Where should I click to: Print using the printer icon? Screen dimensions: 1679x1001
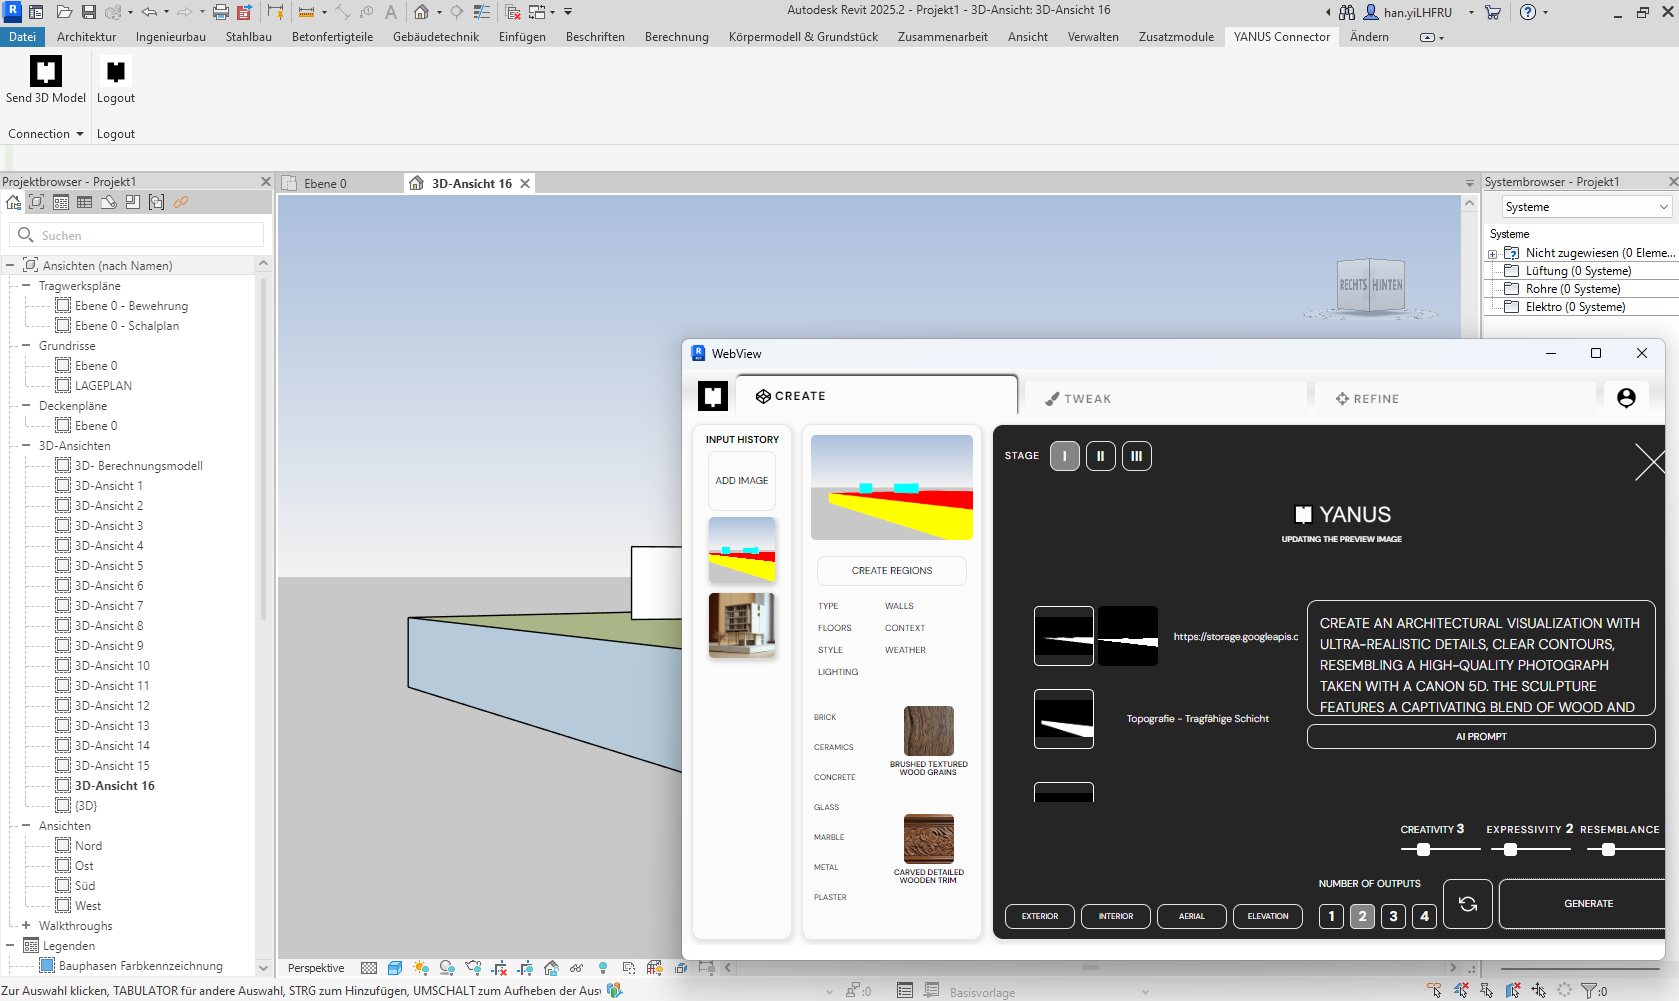[x=221, y=12]
